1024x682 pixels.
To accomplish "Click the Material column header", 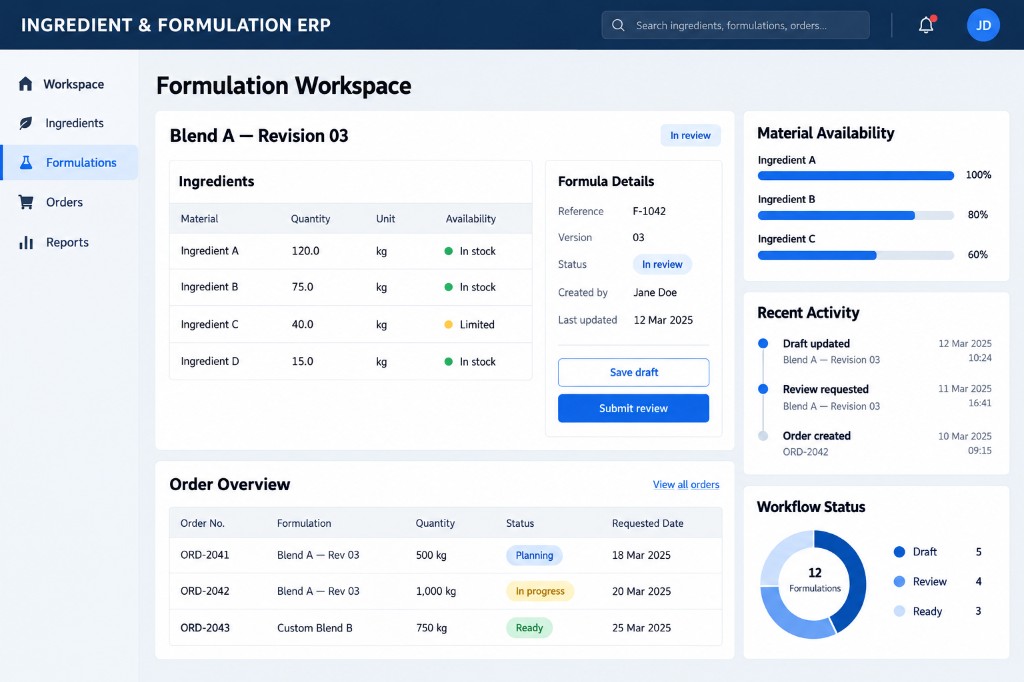I will point(199,219).
